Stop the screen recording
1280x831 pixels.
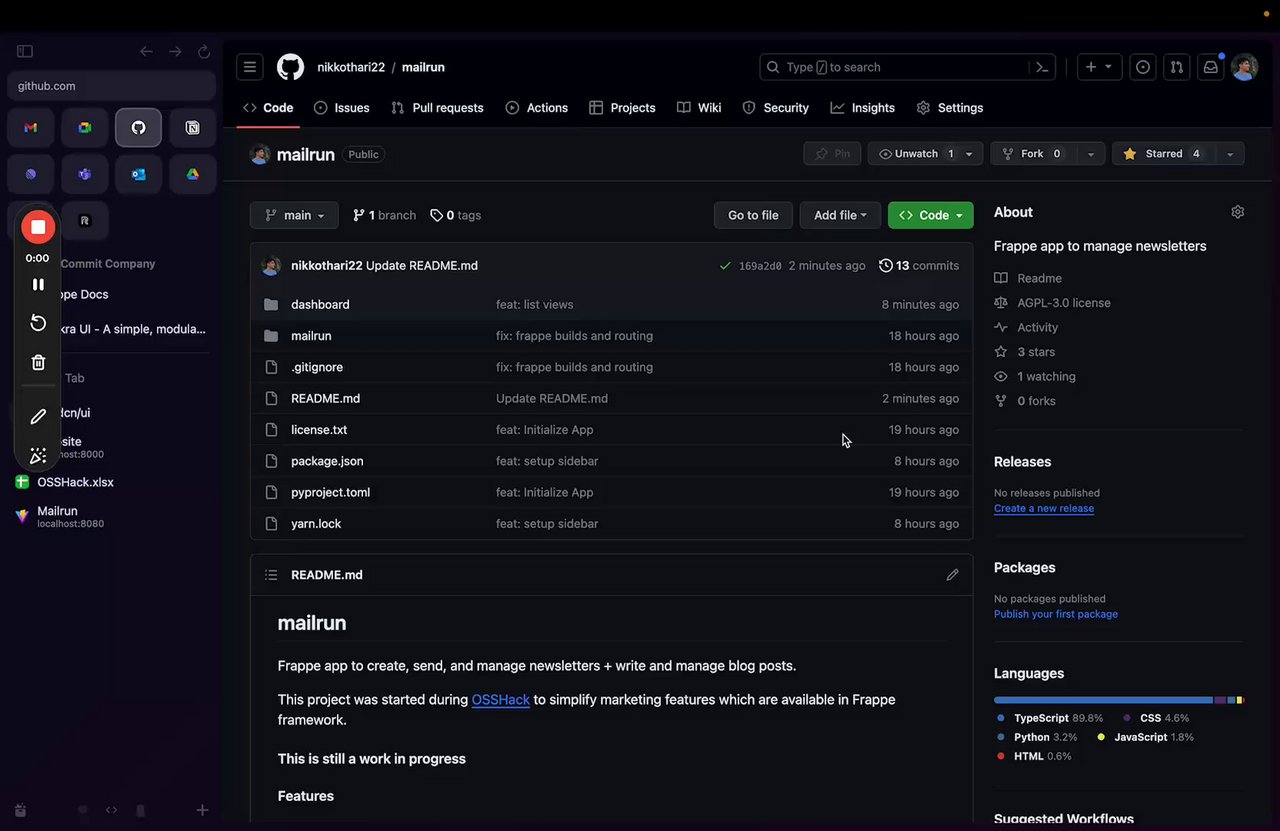pos(38,227)
